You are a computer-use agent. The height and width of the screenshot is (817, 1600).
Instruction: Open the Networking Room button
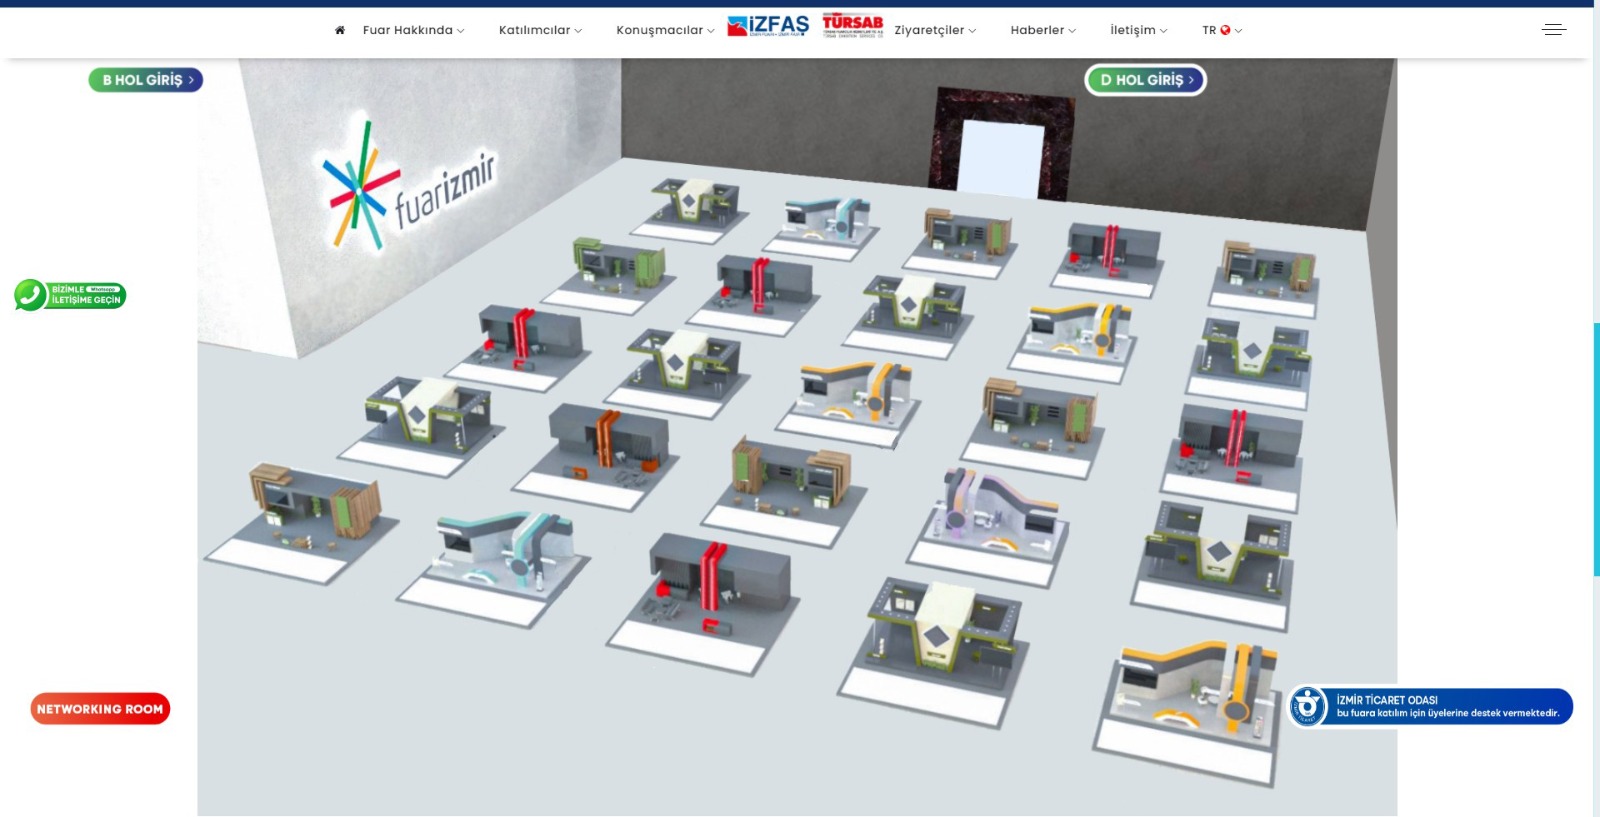point(100,709)
